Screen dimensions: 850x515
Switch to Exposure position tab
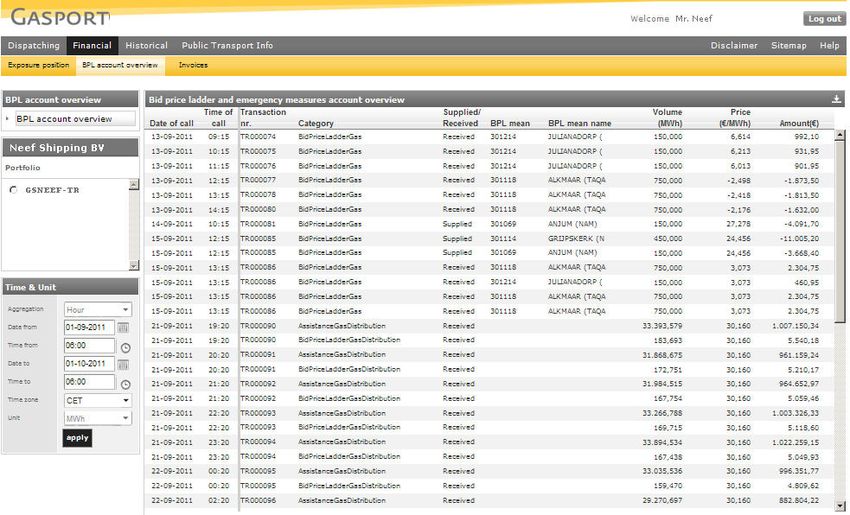(x=38, y=65)
